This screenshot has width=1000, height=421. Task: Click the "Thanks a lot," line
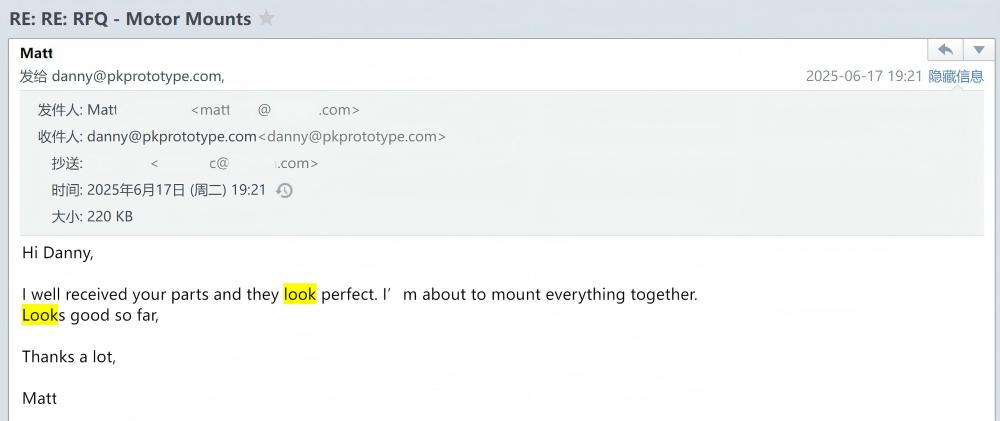point(69,356)
